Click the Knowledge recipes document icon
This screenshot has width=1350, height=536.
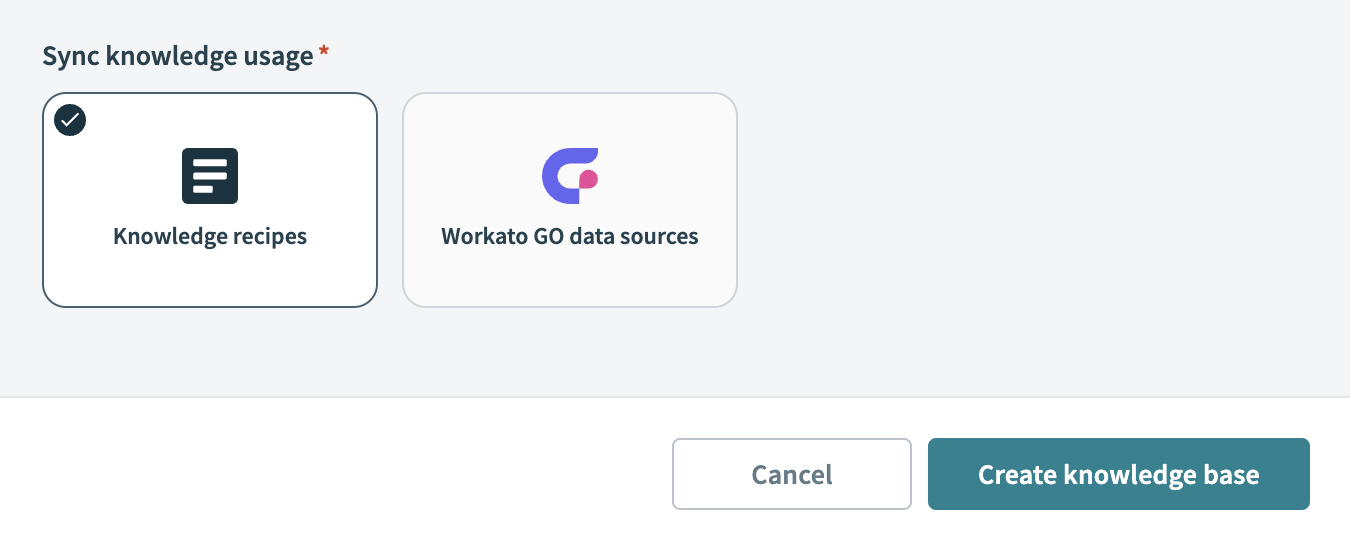210,176
